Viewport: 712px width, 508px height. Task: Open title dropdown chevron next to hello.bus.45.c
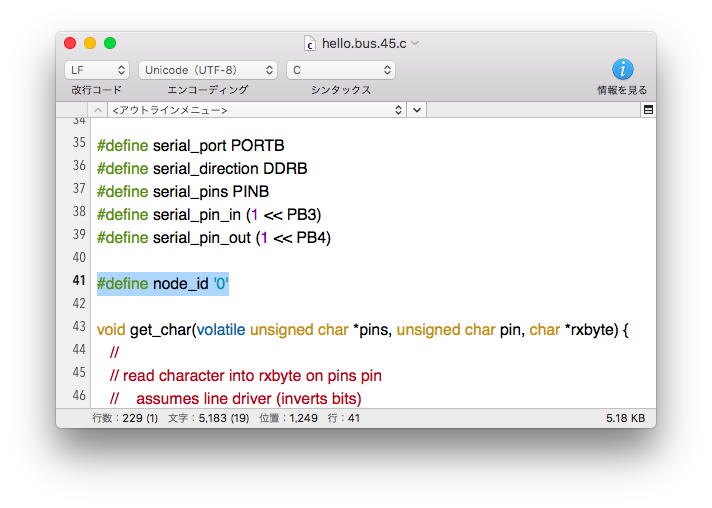coord(415,43)
